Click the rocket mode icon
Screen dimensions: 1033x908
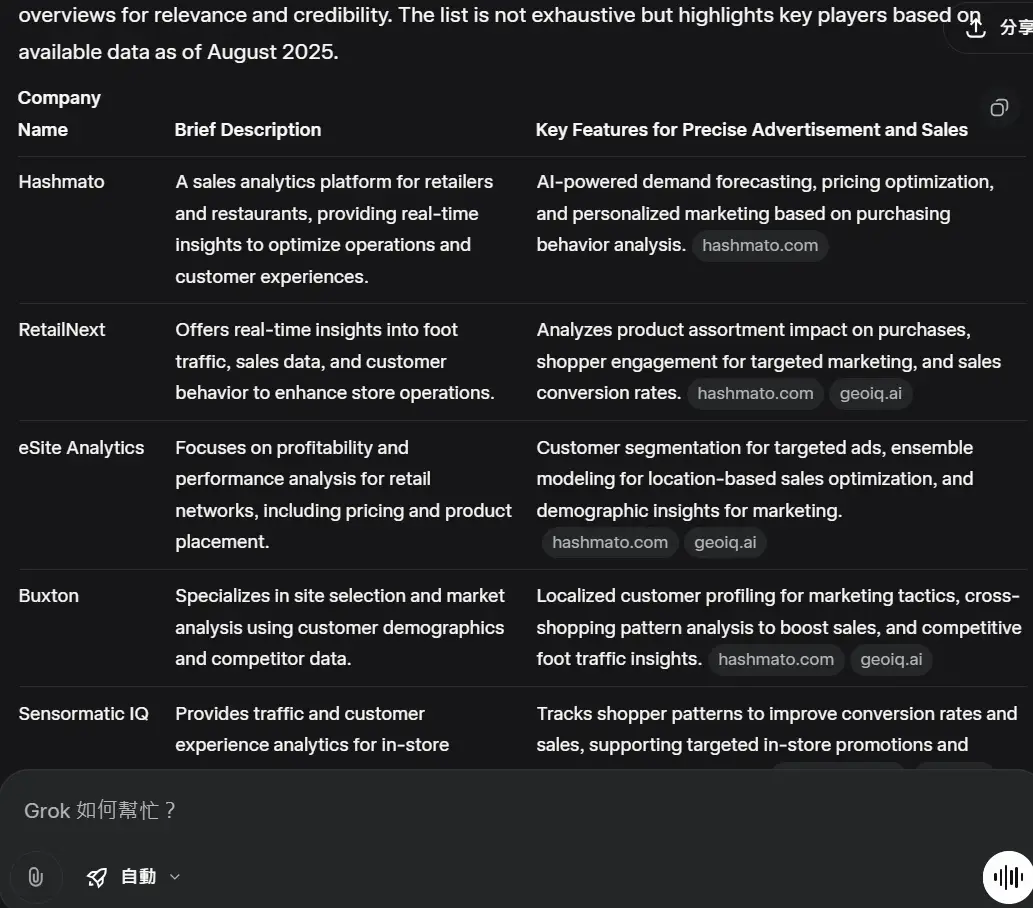tap(97, 877)
